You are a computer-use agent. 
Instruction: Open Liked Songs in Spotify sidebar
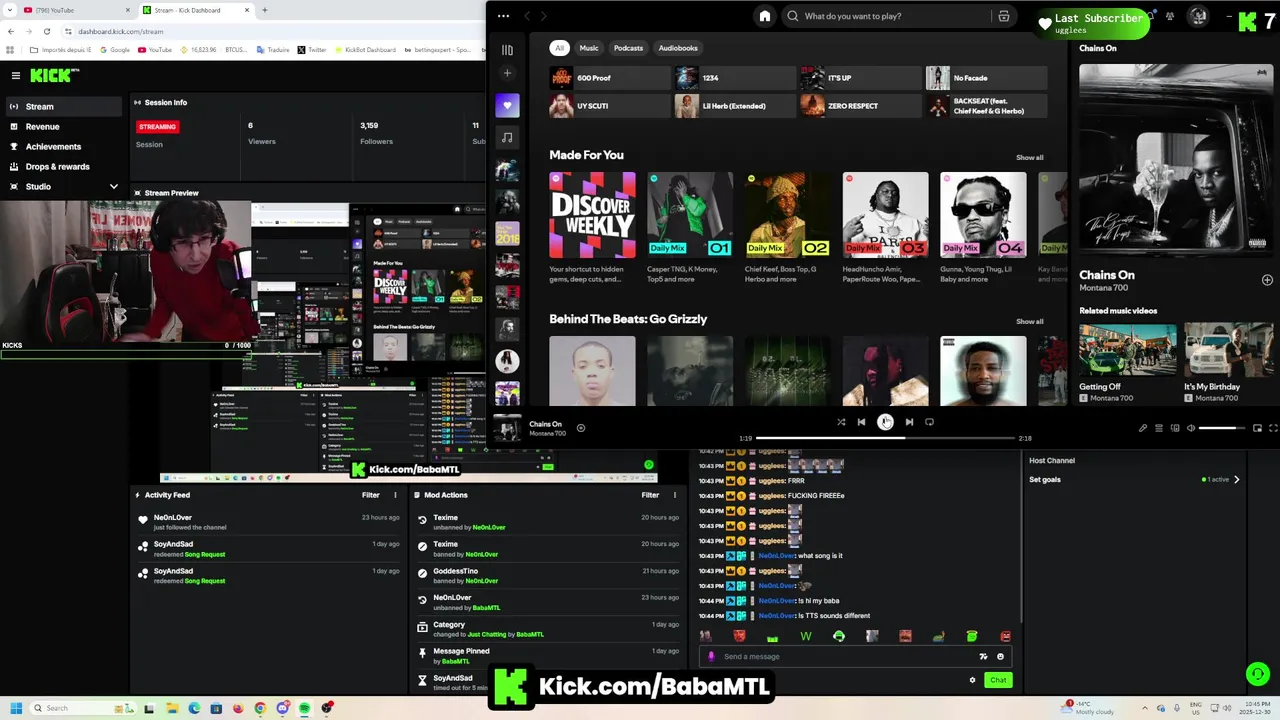pyautogui.click(x=507, y=105)
